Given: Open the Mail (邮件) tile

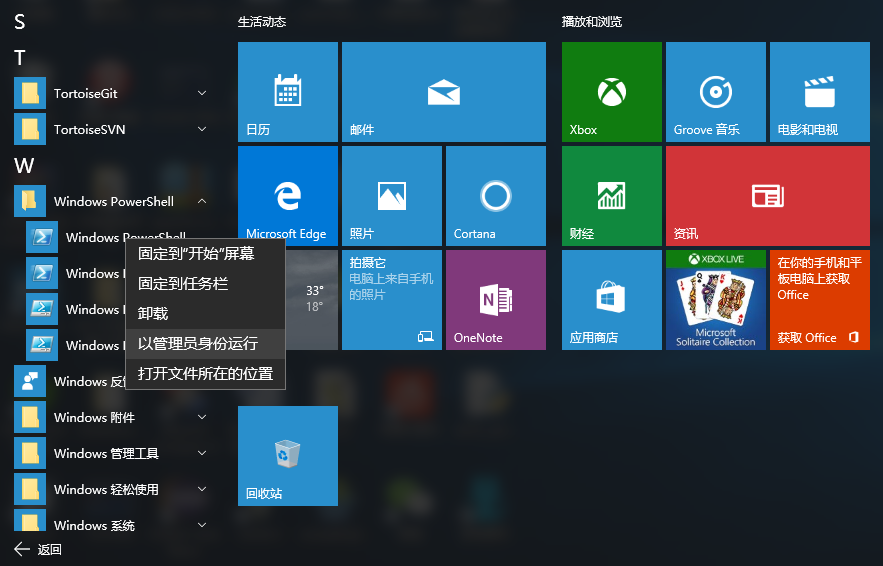Looking at the screenshot, I should pos(444,92).
